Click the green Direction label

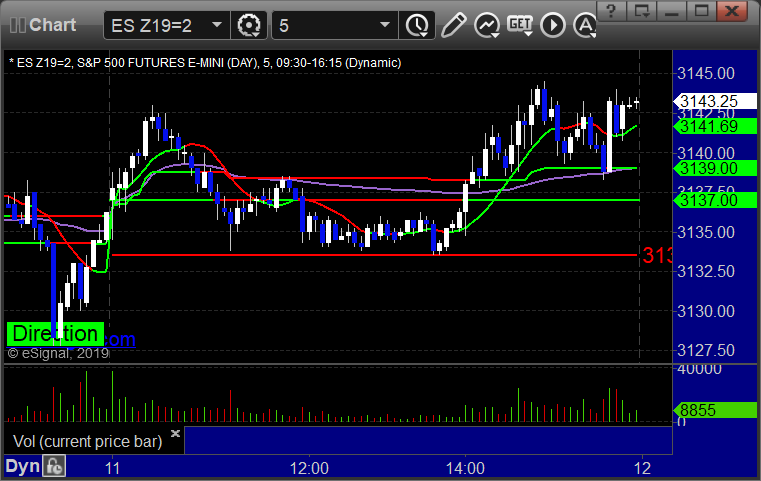pos(55,334)
